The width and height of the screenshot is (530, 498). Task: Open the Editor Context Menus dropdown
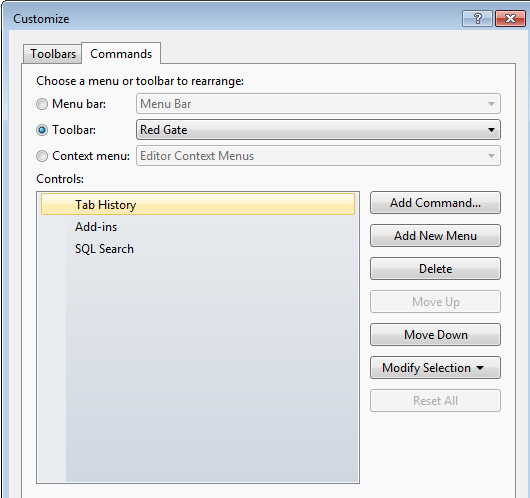(x=318, y=156)
